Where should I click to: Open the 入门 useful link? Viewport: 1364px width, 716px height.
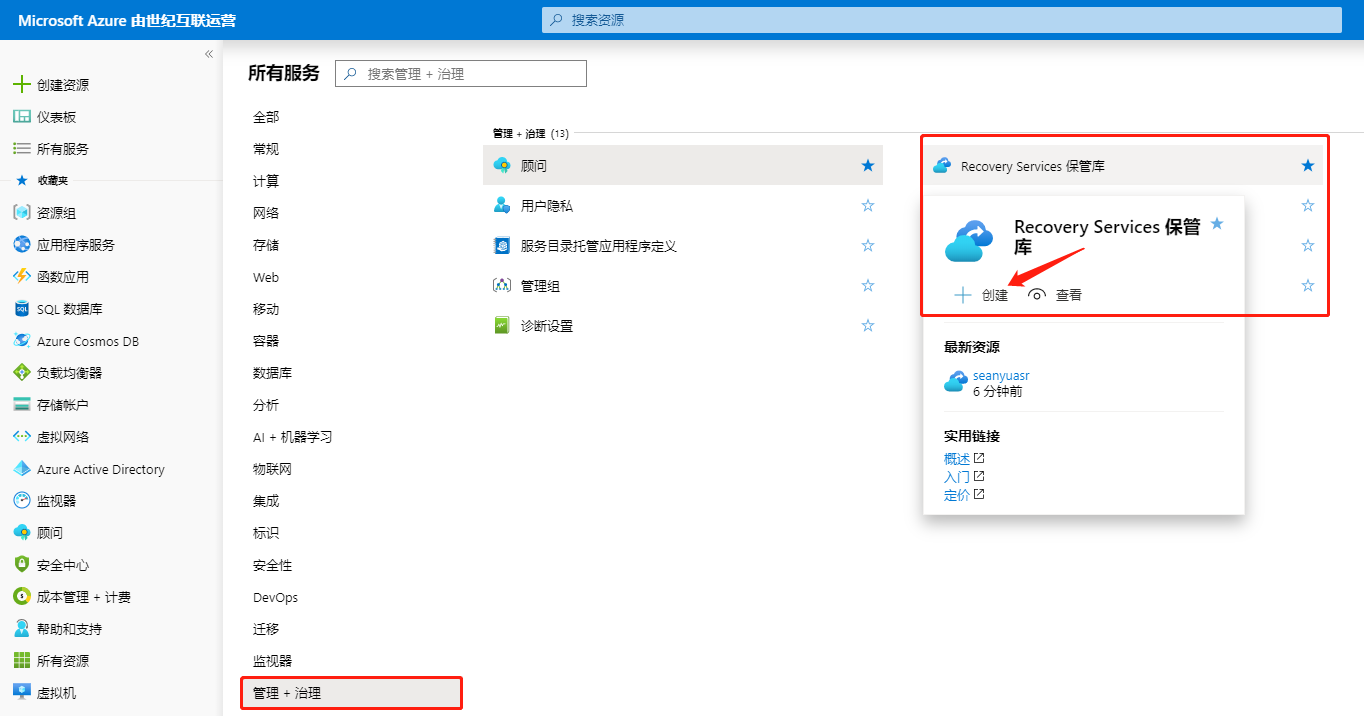[957, 477]
